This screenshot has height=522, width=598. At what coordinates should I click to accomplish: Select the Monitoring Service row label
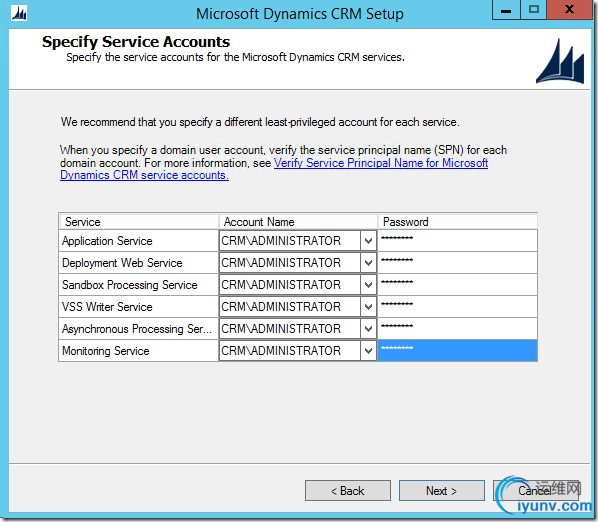106,351
